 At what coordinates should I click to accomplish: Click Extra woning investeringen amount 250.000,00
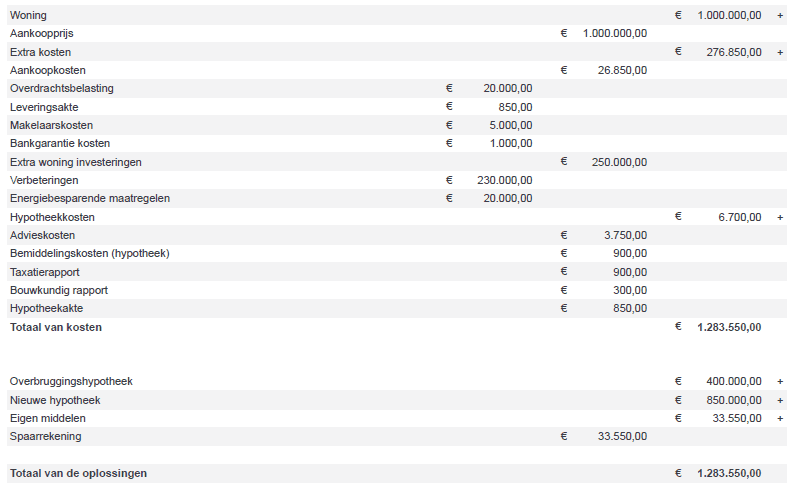point(619,162)
